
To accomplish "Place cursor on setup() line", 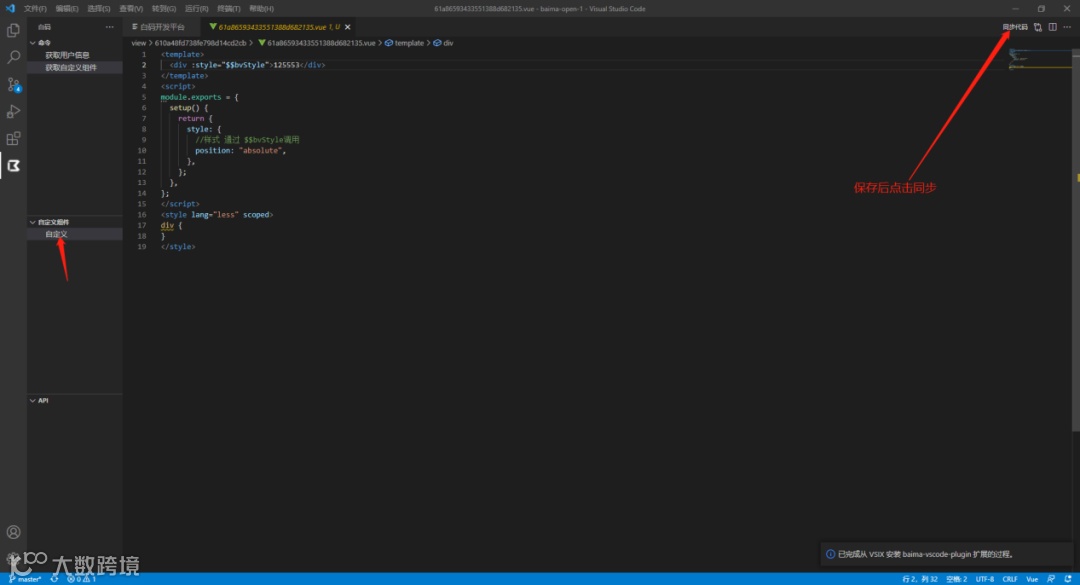I will [x=189, y=107].
